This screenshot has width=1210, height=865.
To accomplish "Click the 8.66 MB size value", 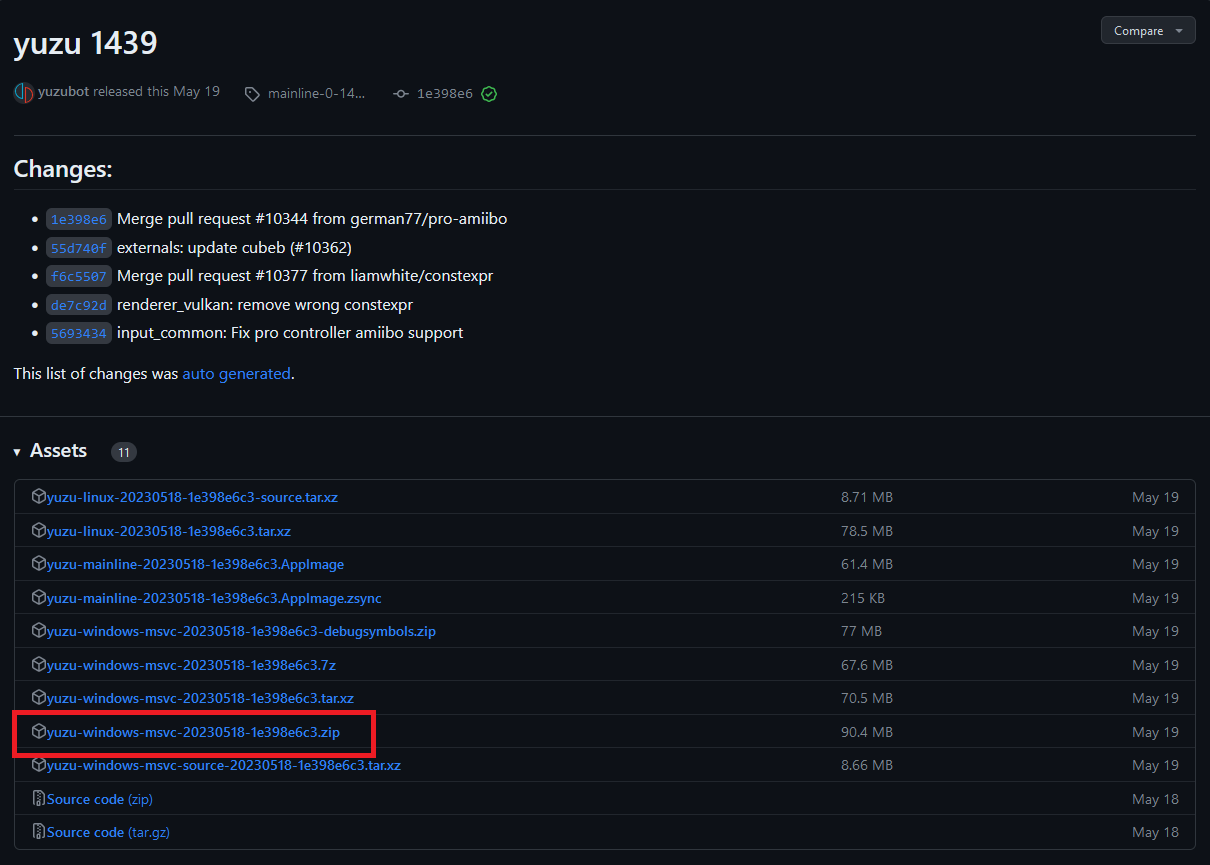I will [x=867, y=765].
